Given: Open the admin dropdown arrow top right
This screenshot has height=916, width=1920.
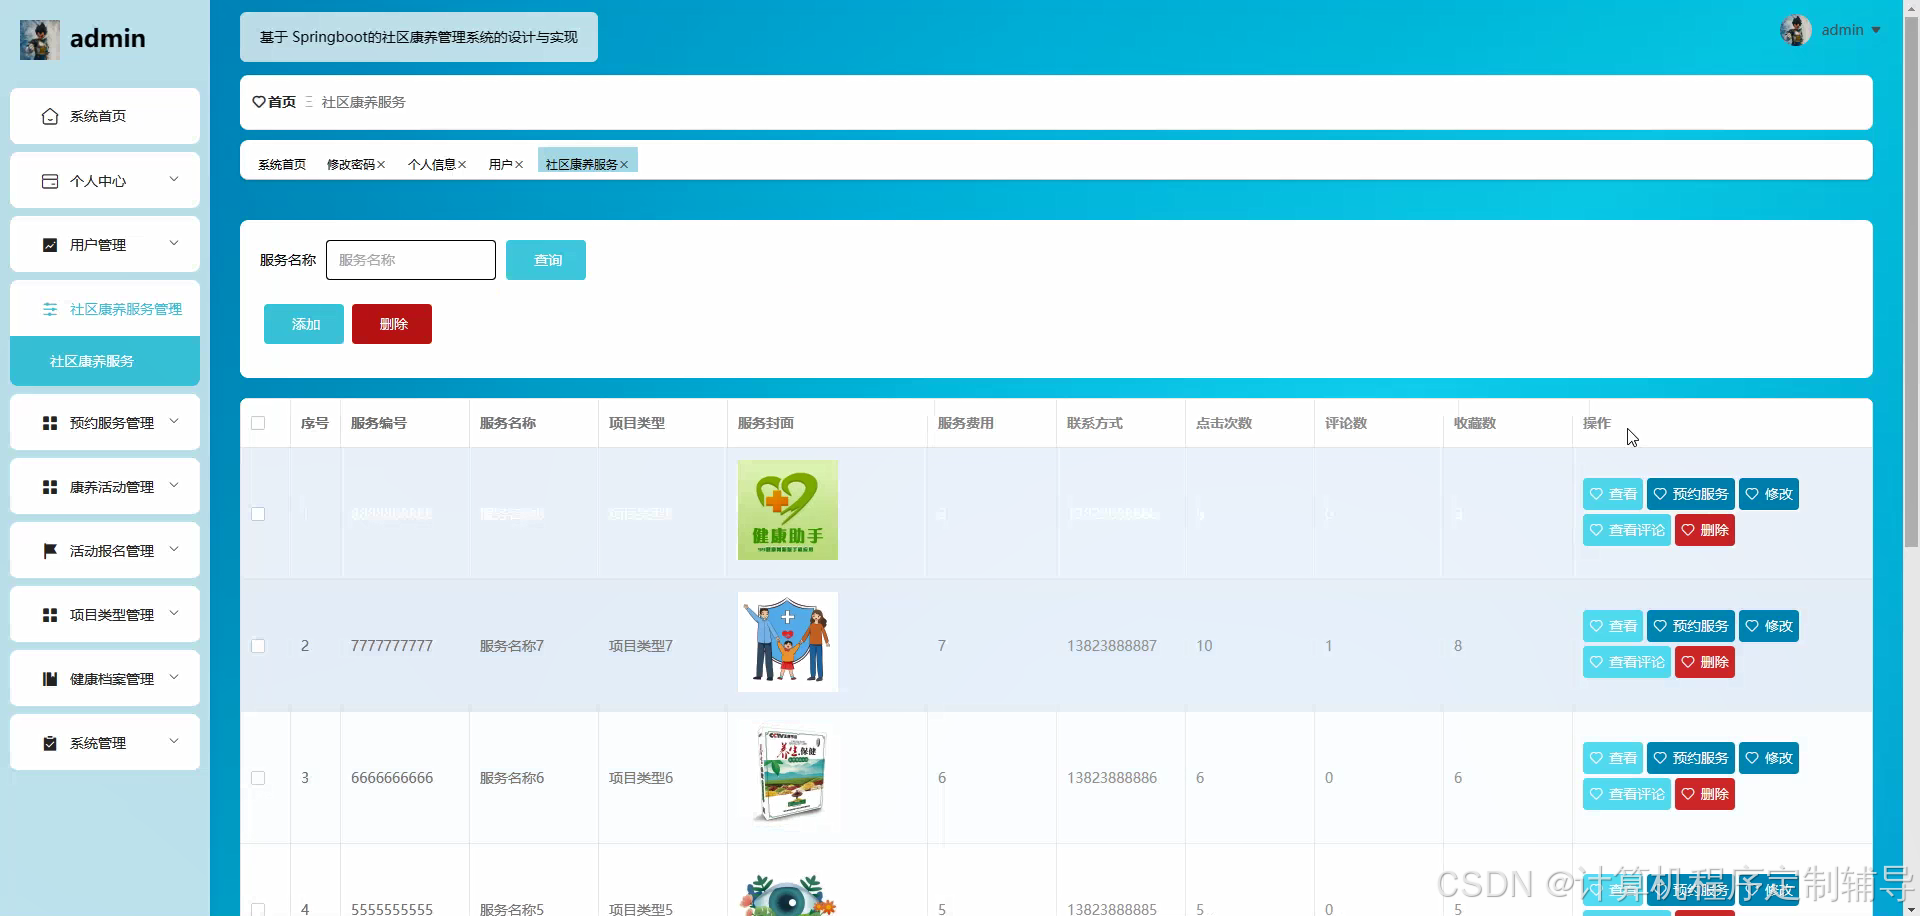Looking at the screenshot, I should 1876,30.
